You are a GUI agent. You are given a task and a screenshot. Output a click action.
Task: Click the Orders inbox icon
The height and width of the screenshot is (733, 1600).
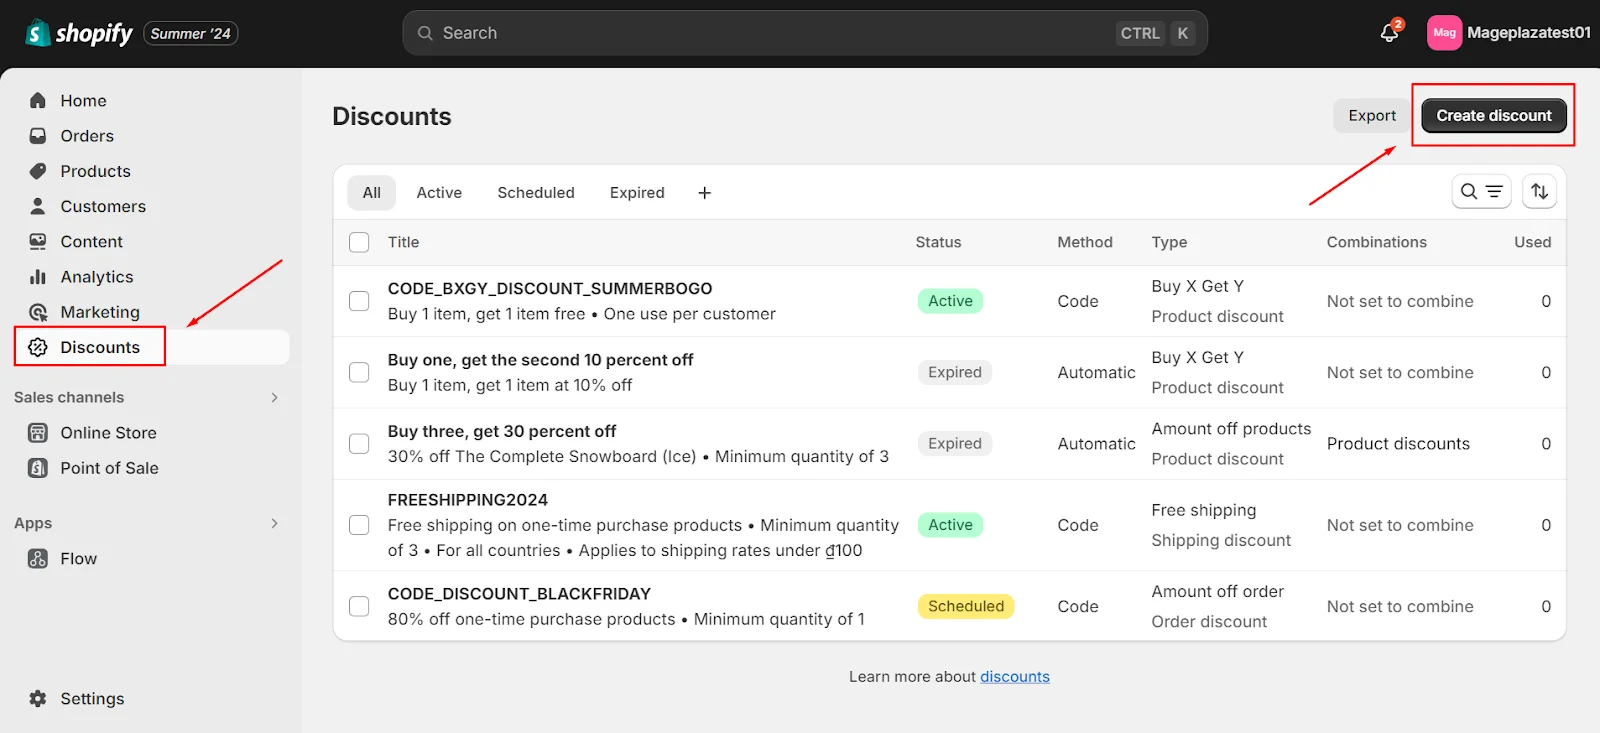(38, 136)
